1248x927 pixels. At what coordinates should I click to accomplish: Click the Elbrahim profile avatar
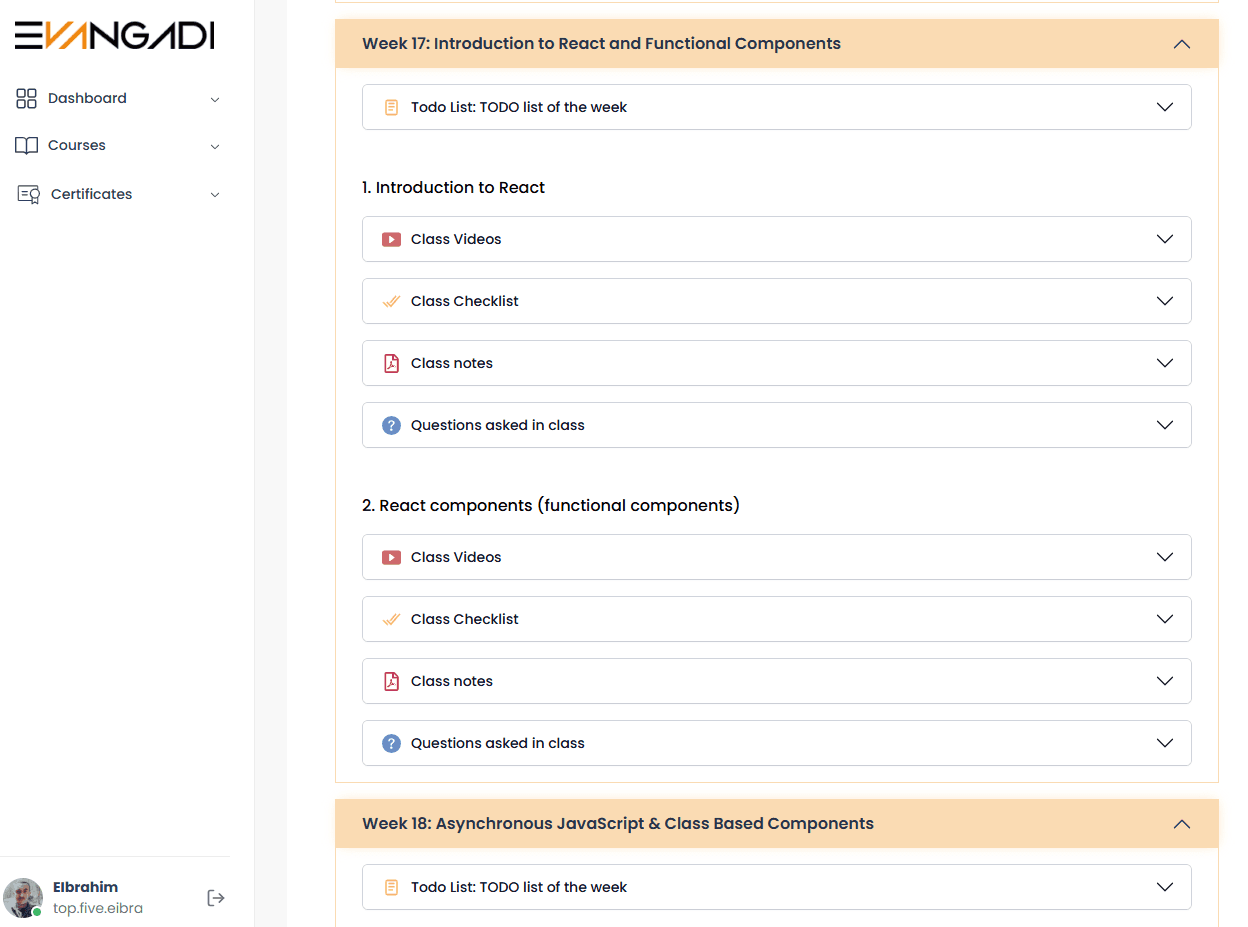[23, 898]
